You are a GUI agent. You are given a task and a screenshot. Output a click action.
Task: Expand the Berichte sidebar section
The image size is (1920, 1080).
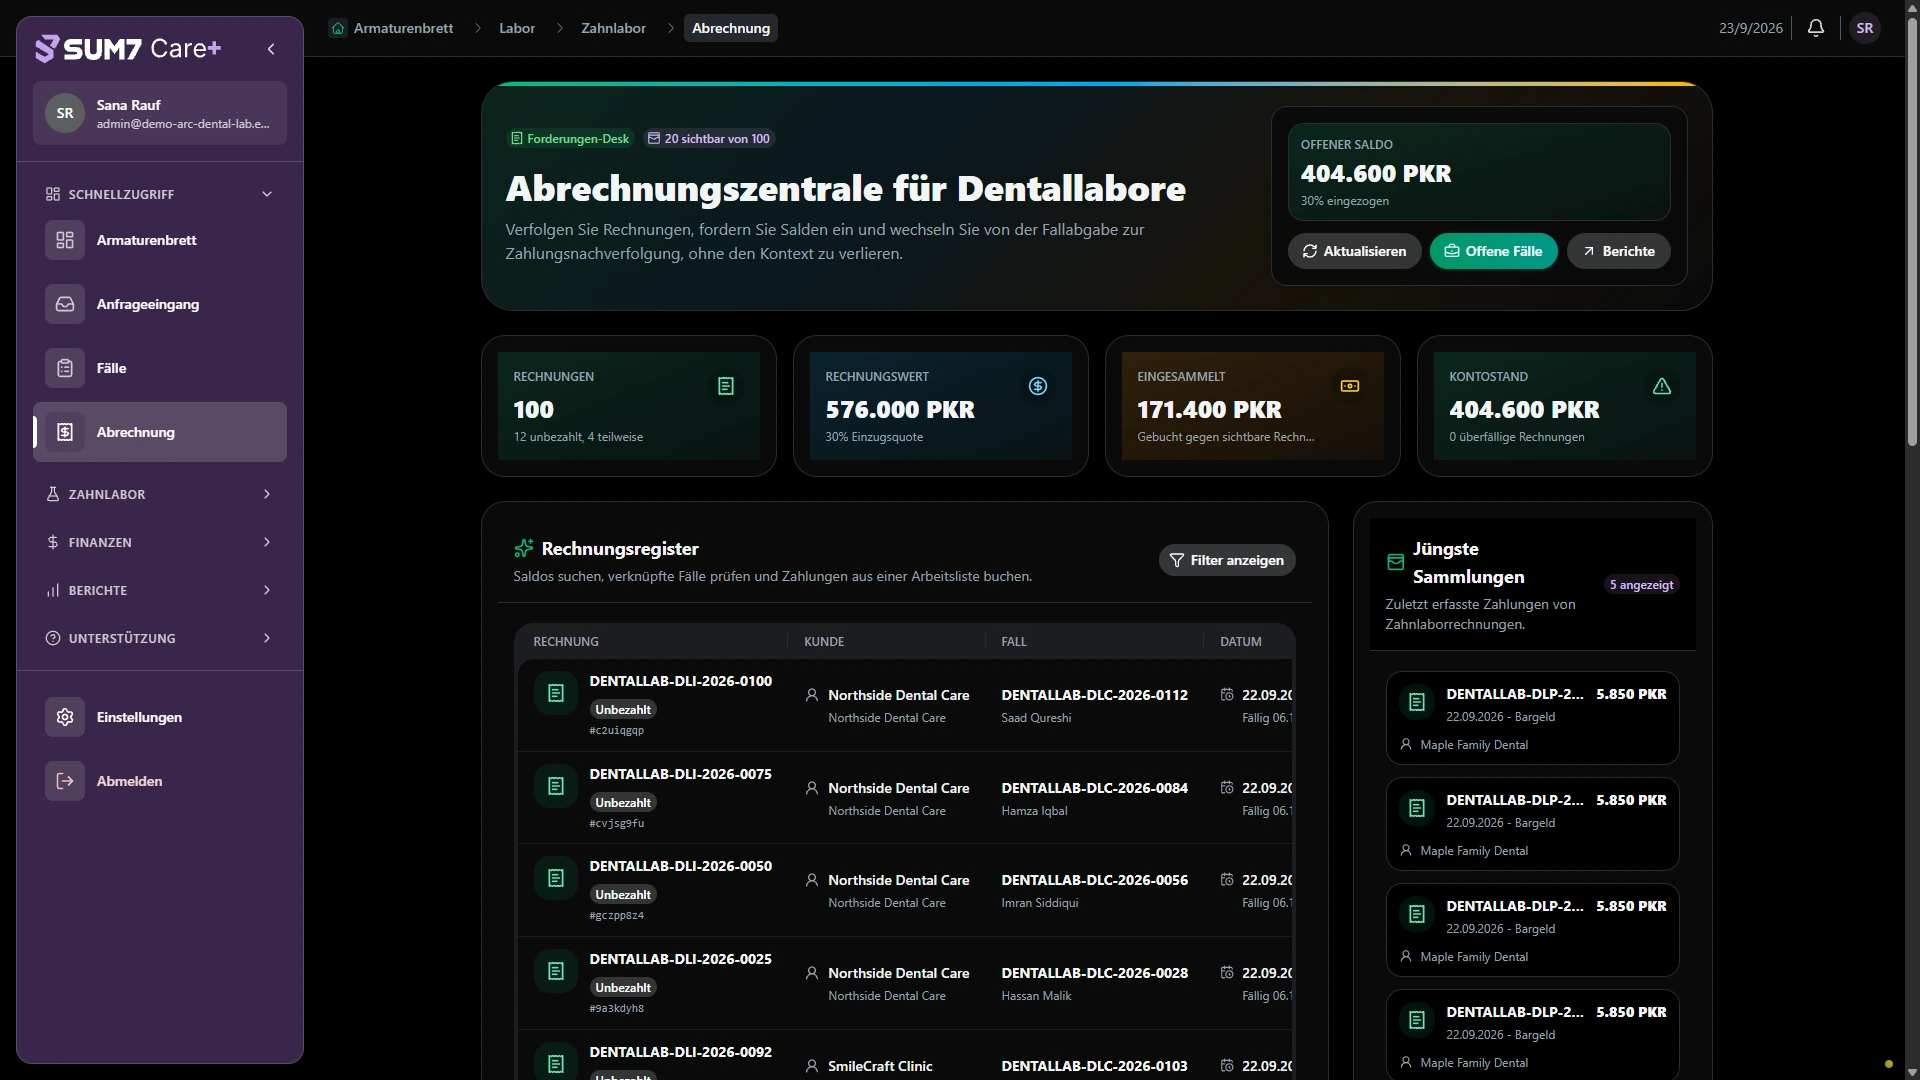pyautogui.click(x=160, y=590)
